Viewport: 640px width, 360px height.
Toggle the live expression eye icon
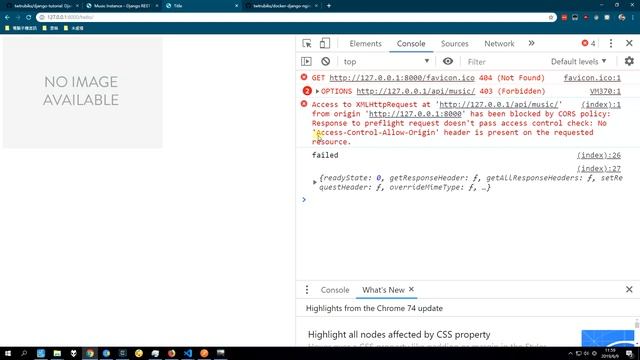(448, 61)
